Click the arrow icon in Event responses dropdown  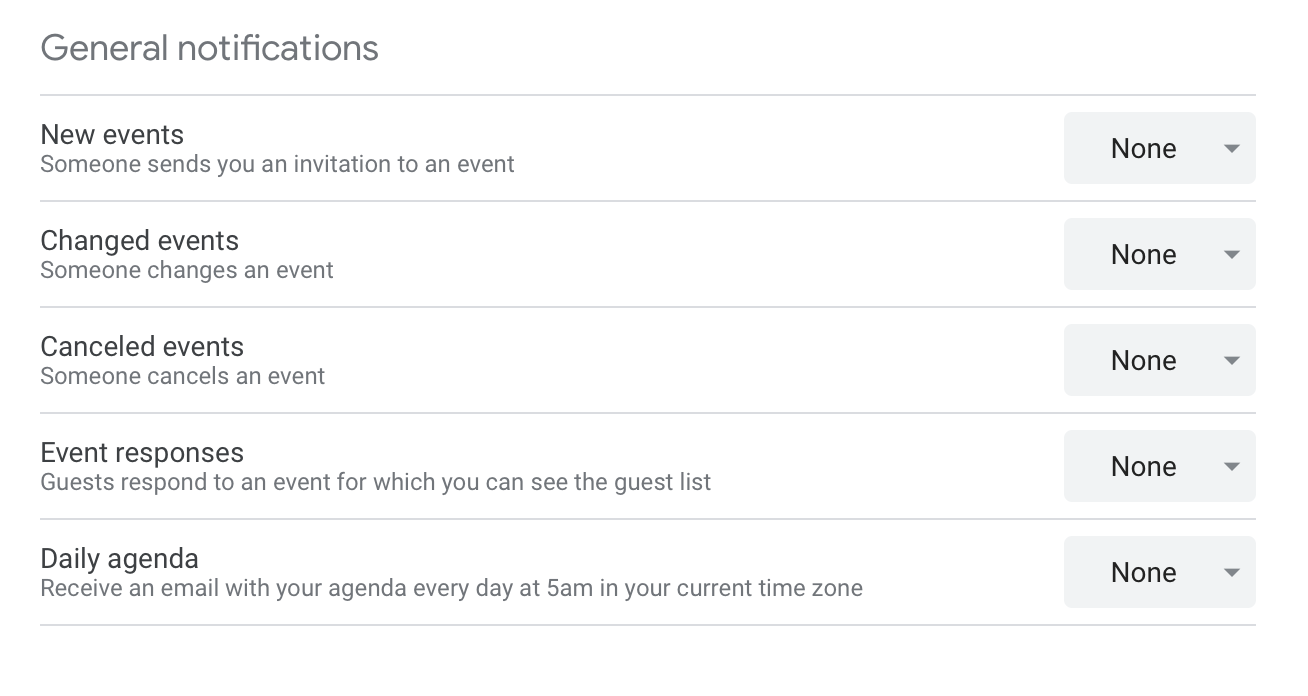pyautogui.click(x=1232, y=467)
